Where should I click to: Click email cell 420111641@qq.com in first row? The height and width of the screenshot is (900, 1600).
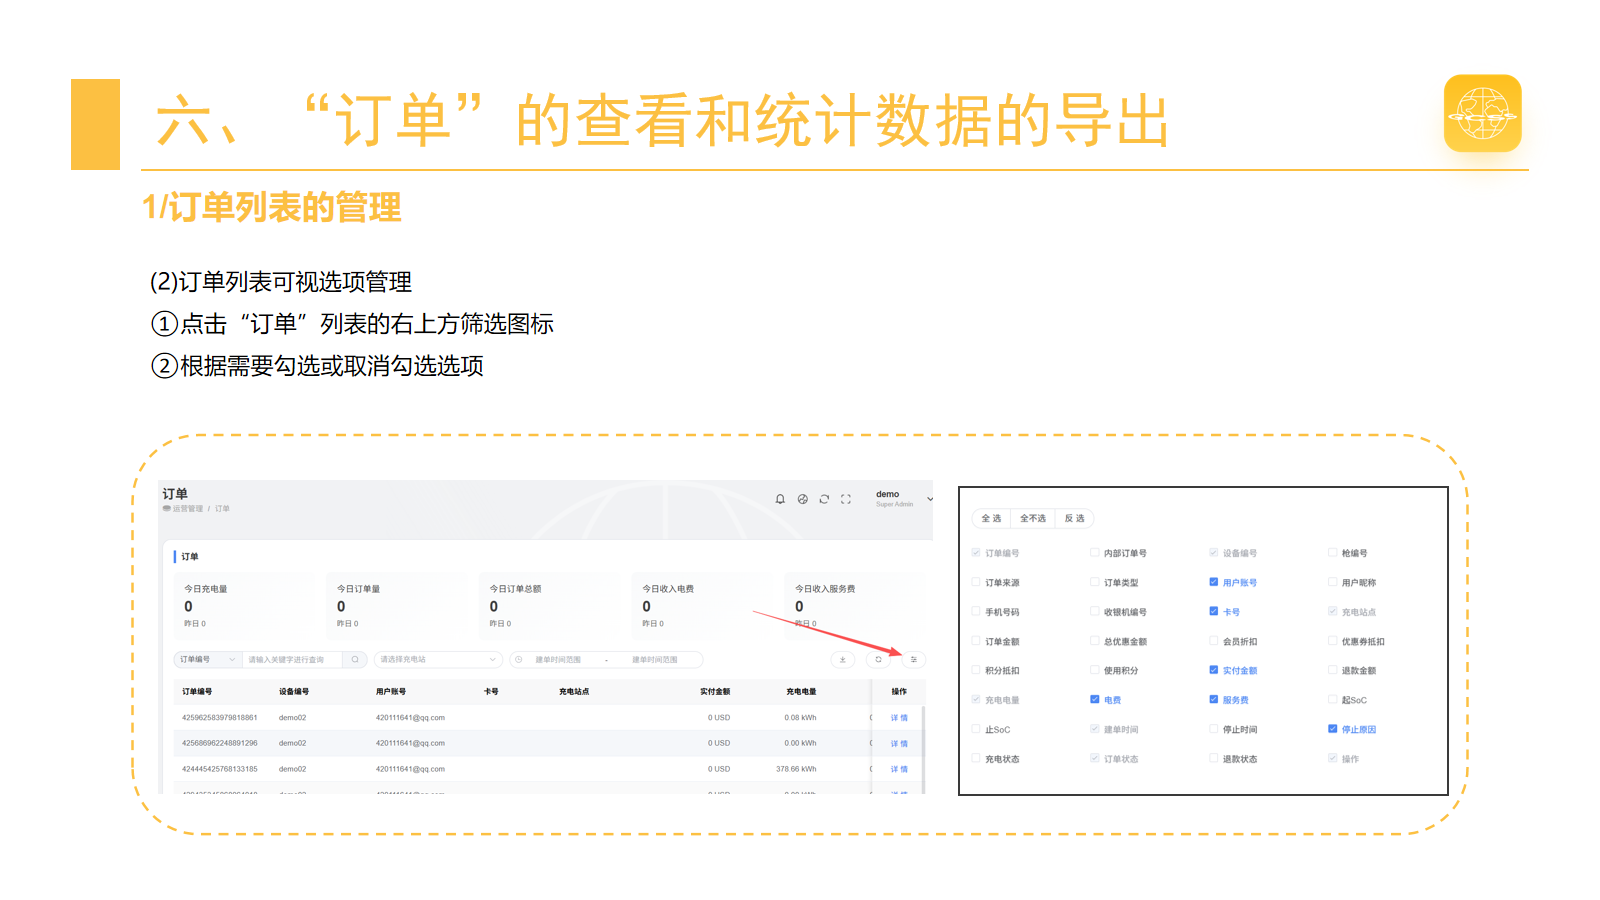(410, 718)
